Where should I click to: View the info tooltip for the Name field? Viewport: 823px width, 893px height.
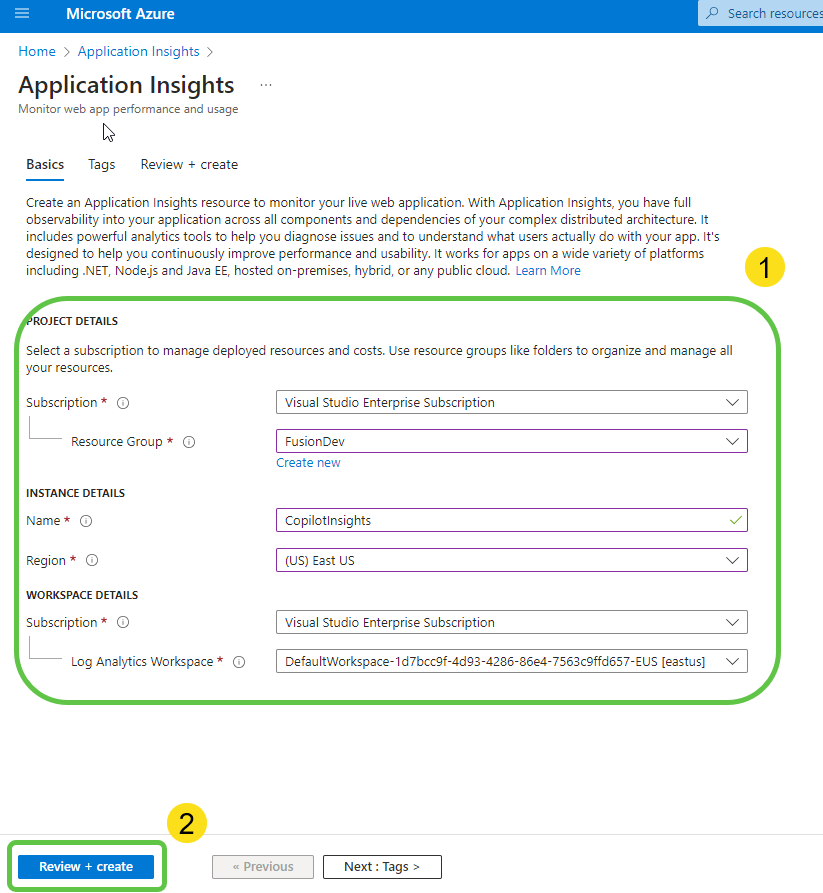[x=86, y=520]
